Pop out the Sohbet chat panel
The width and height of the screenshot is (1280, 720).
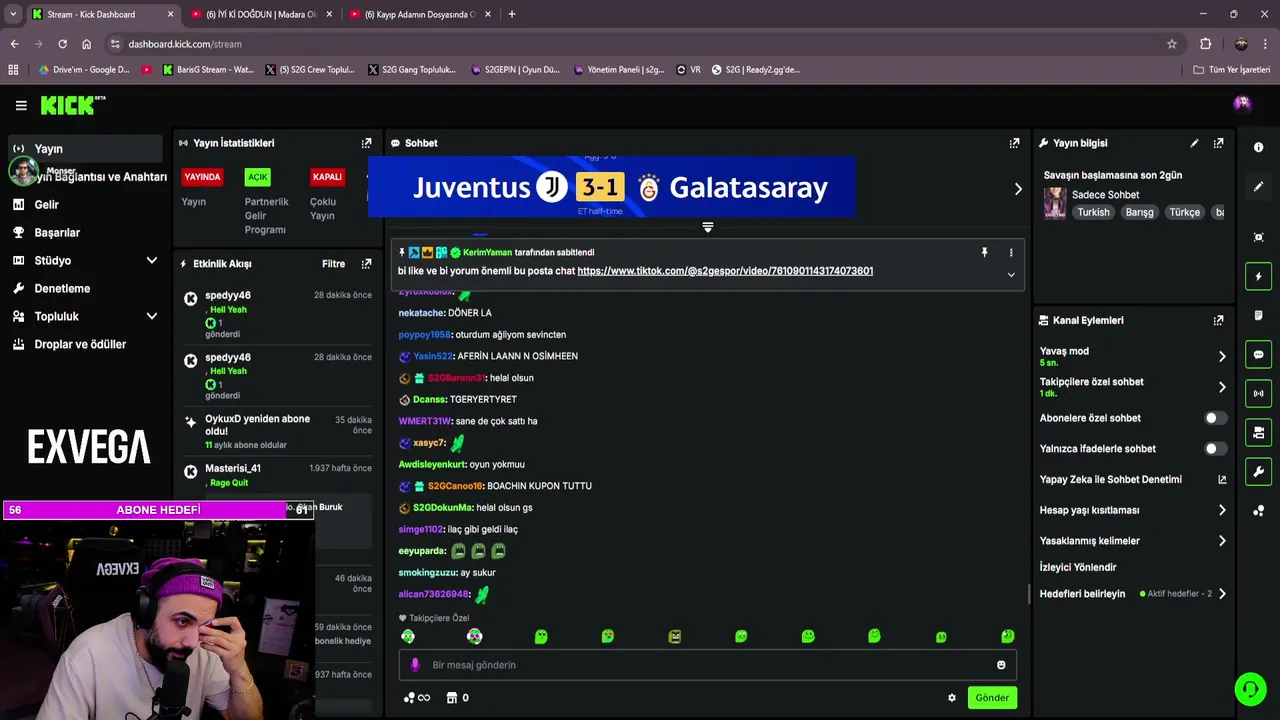point(1014,143)
